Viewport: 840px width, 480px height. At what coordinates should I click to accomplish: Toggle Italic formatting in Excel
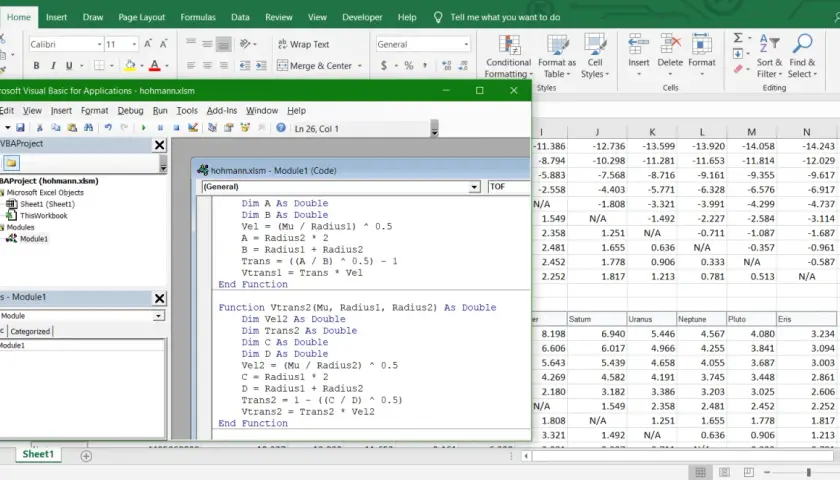(x=52, y=65)
